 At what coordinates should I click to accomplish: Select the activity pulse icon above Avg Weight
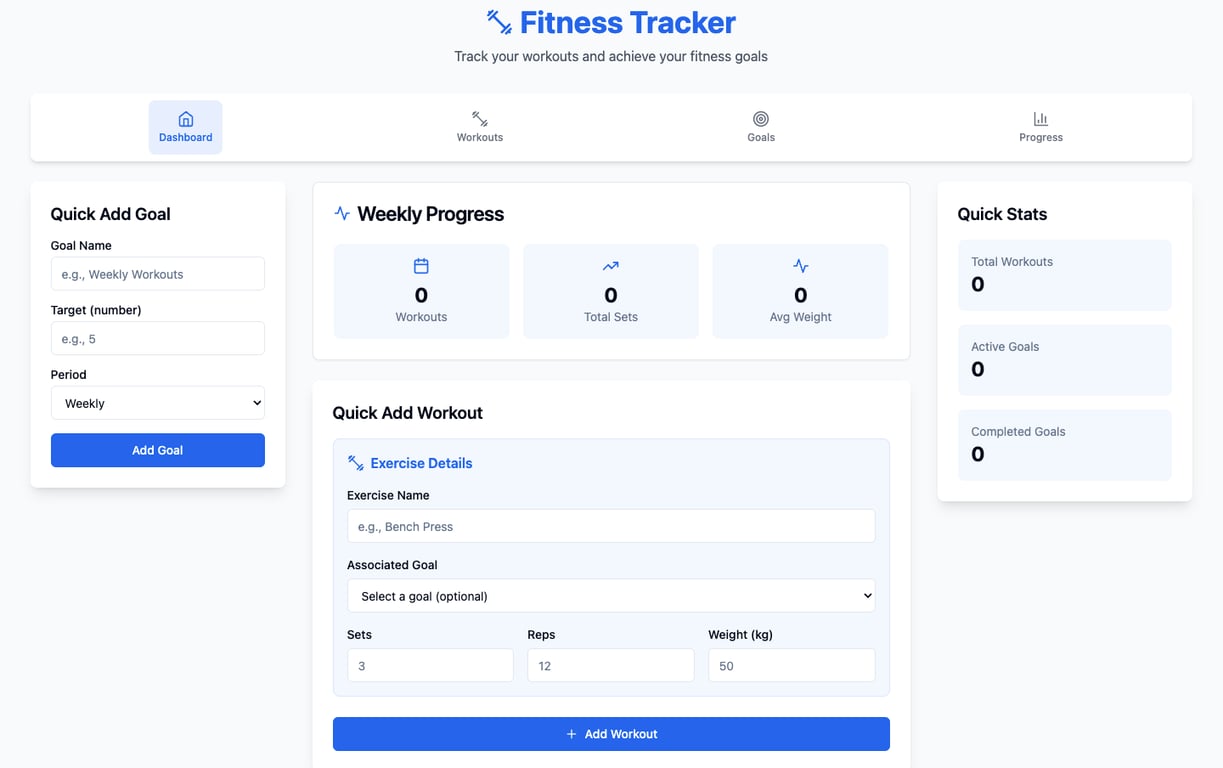[x=800, y=266]
